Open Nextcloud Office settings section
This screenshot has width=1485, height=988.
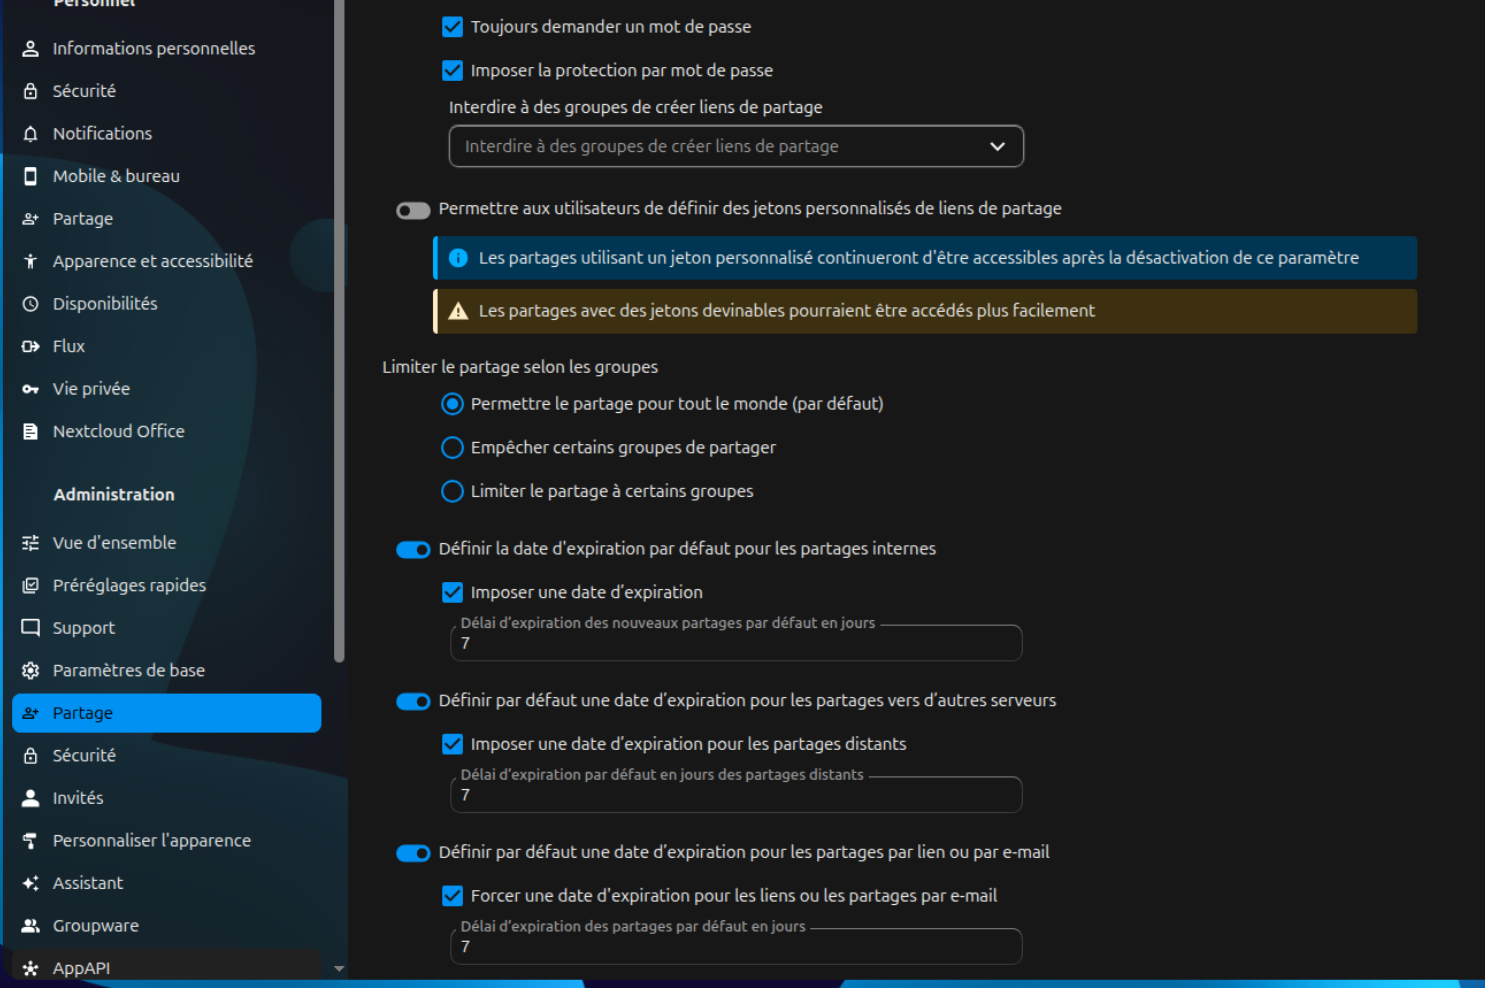point(118,432)
